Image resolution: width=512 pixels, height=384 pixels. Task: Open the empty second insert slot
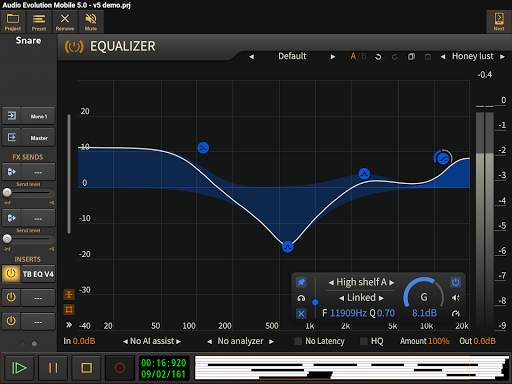coord(38,297)
